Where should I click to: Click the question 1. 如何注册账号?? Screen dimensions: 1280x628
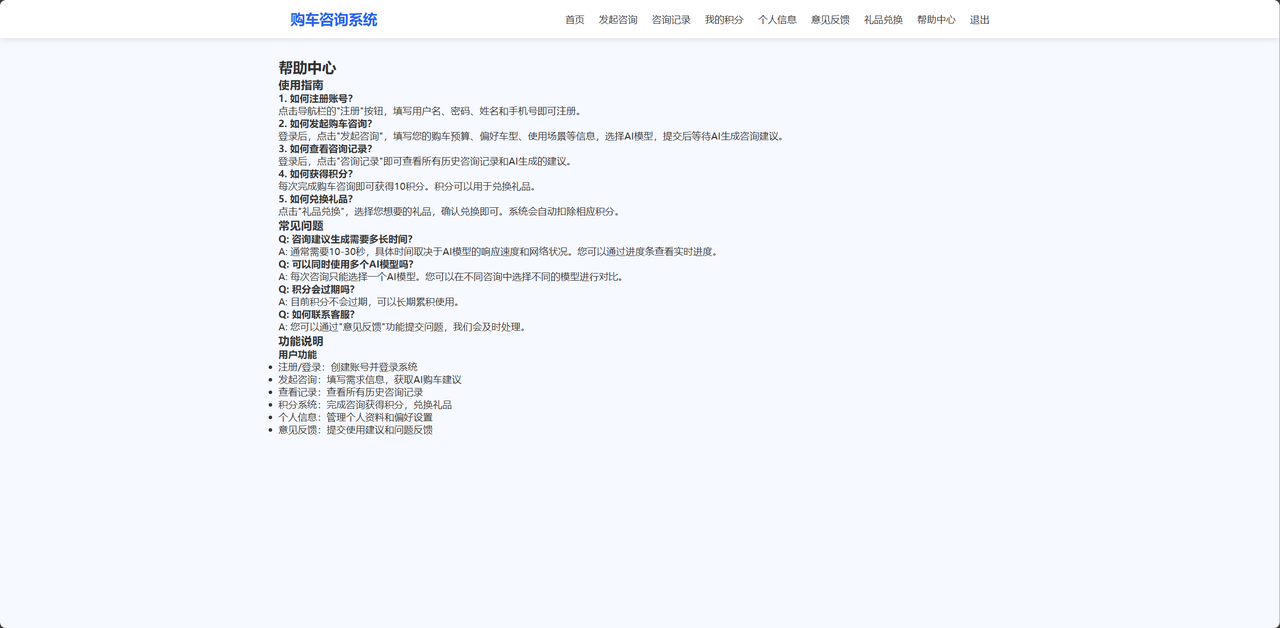(x=315, y=99)
